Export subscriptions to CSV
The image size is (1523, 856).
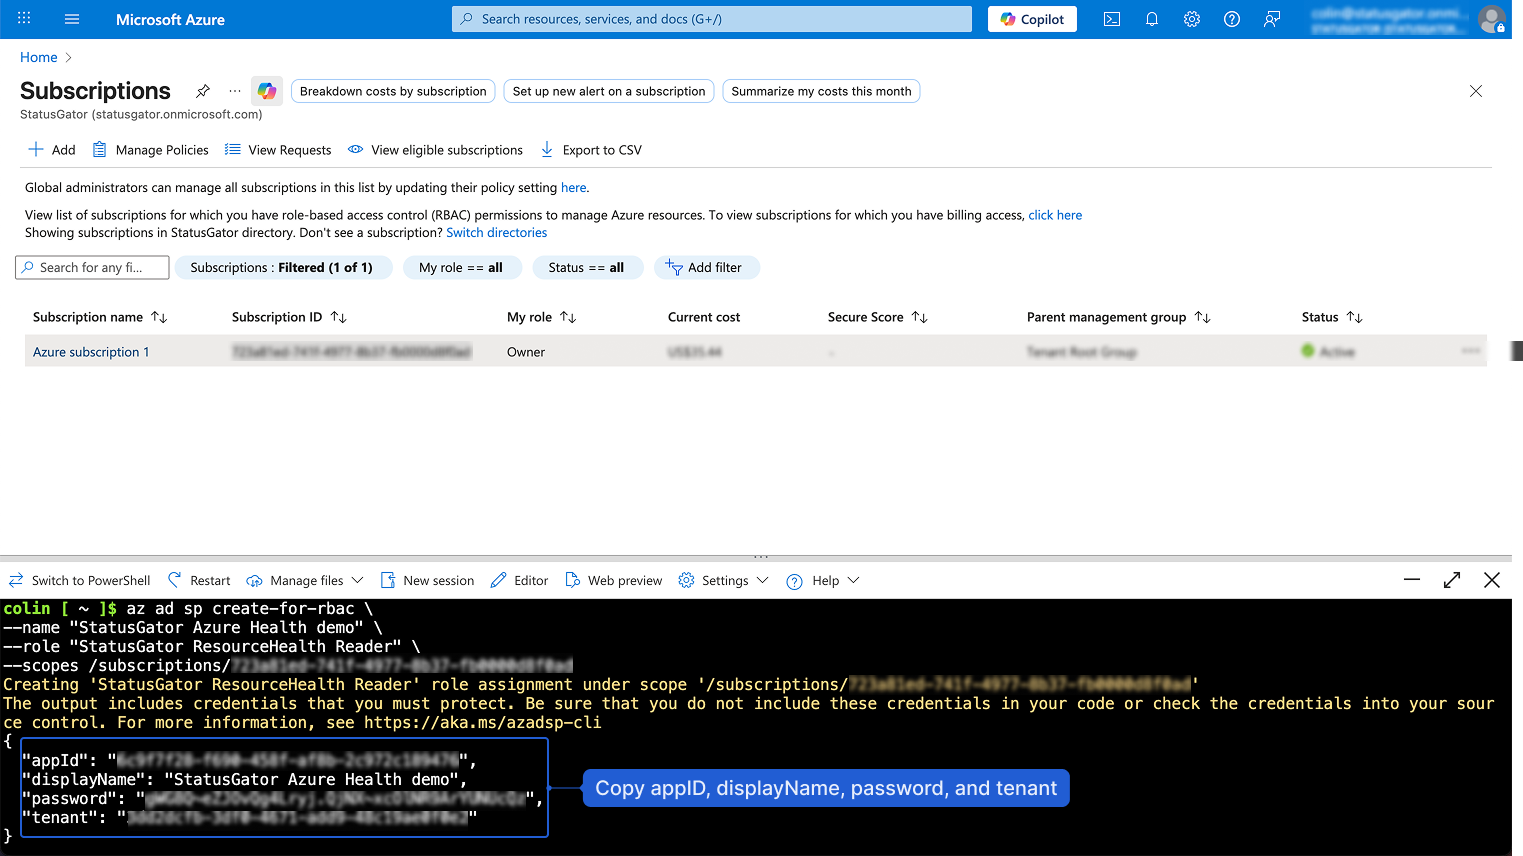coord(591,150)
